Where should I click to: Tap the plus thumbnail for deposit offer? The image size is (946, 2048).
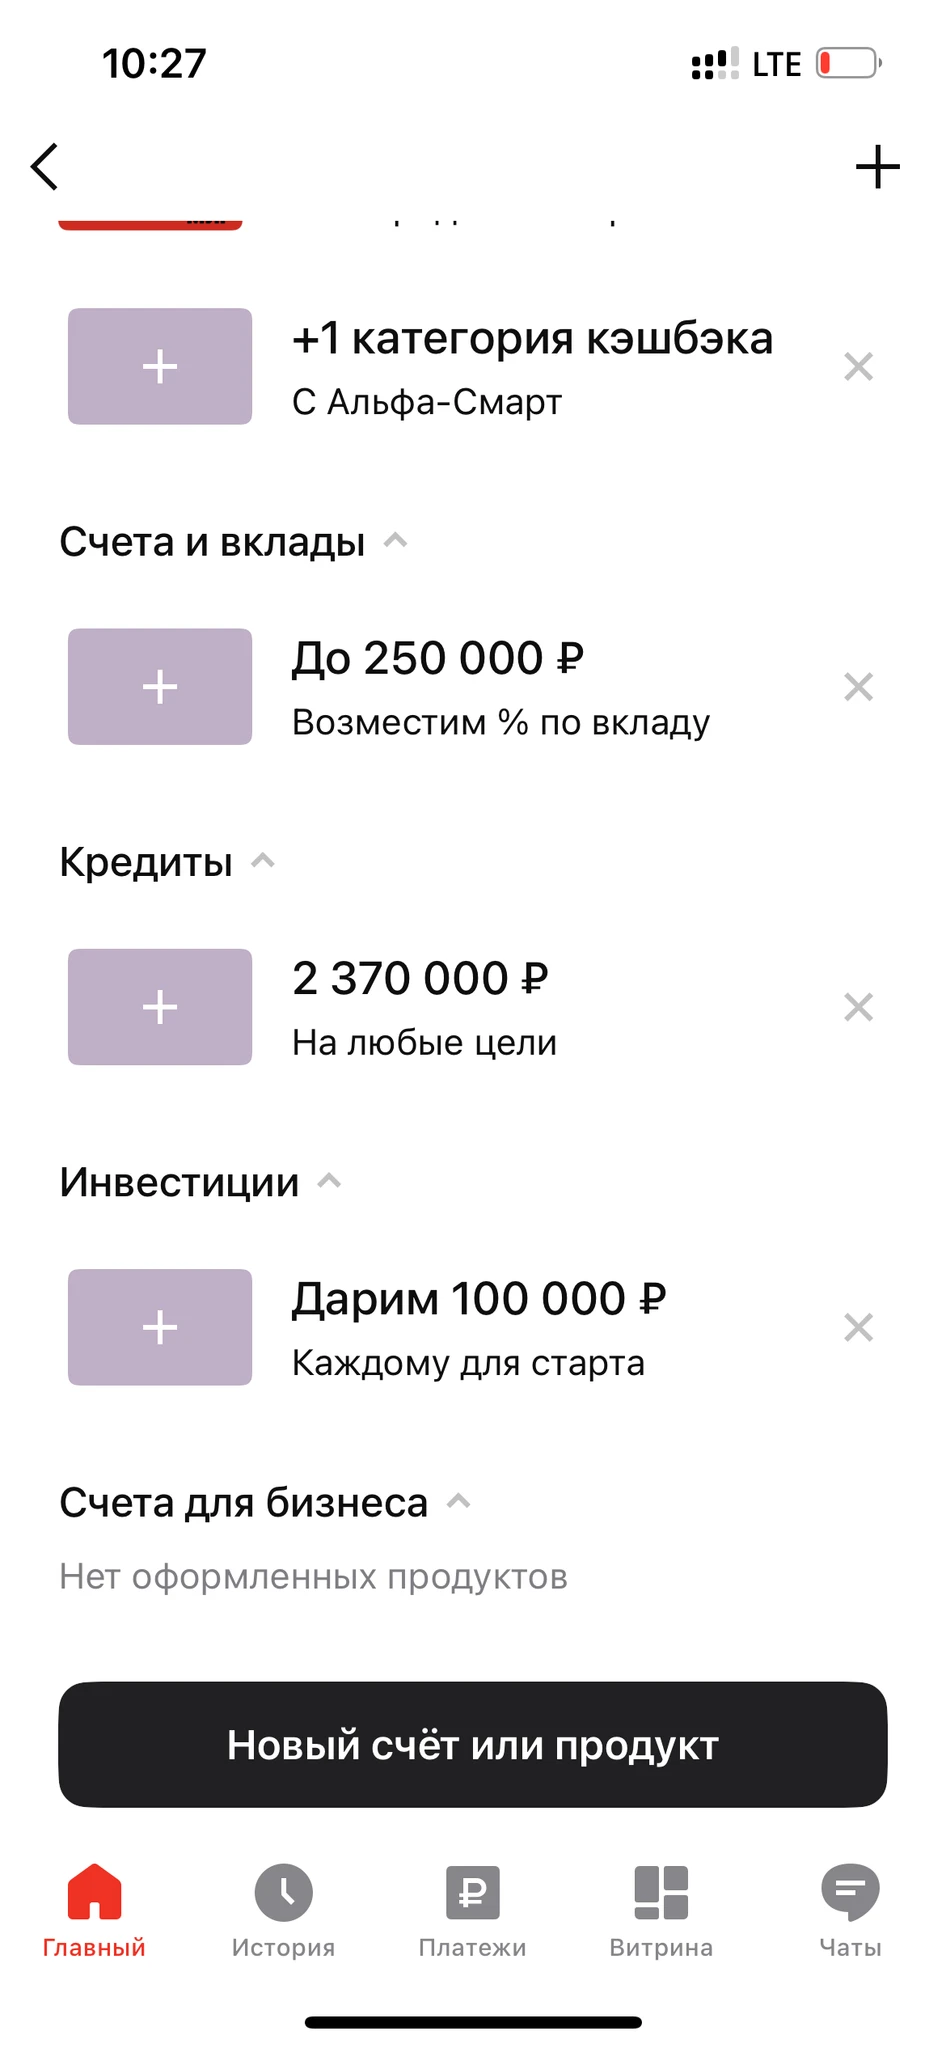pos(160,687)
